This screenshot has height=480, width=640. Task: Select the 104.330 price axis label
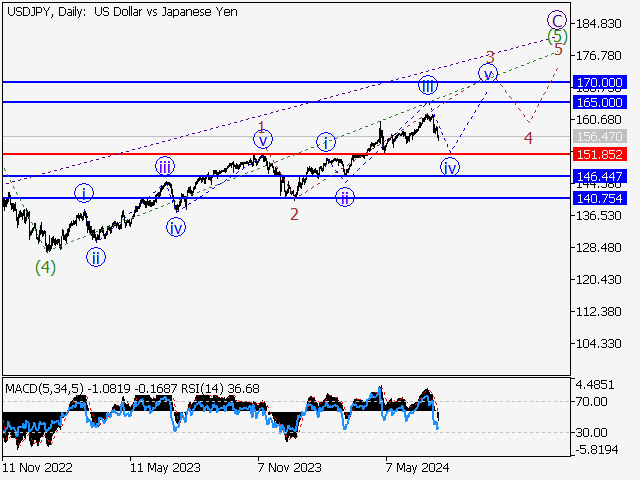pyautogui.click(x=598, y=343)
